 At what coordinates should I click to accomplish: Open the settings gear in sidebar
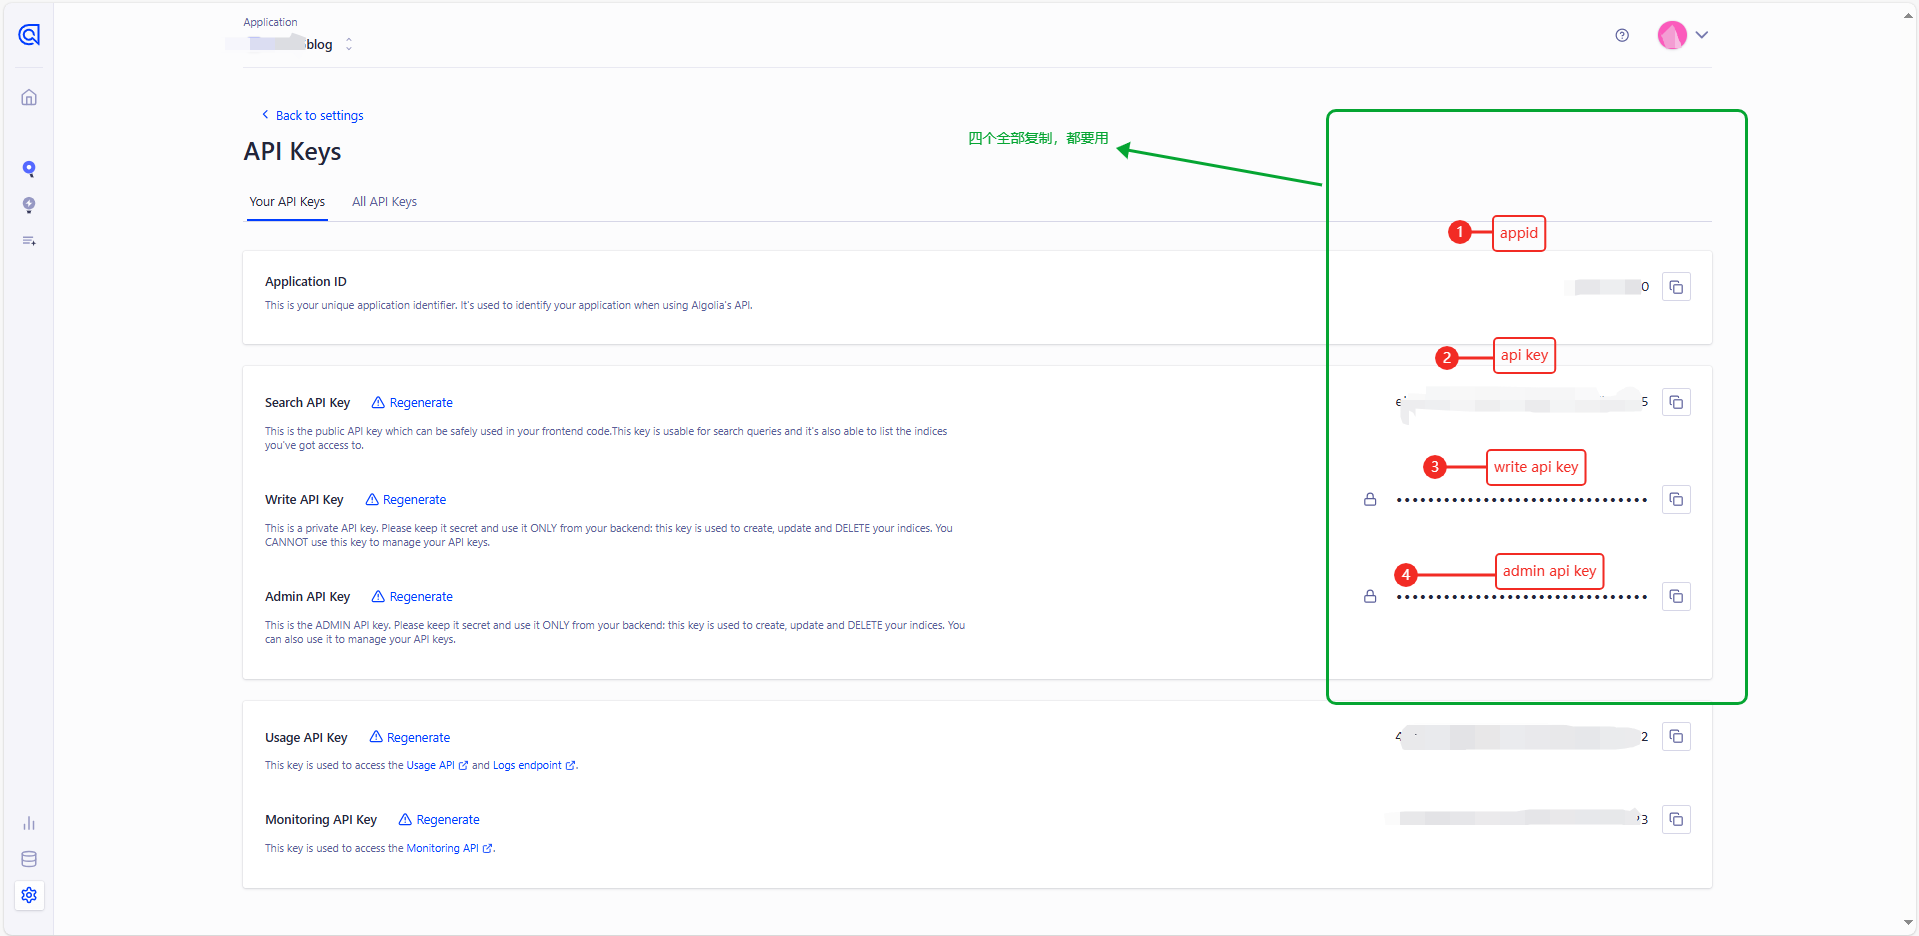29,895
